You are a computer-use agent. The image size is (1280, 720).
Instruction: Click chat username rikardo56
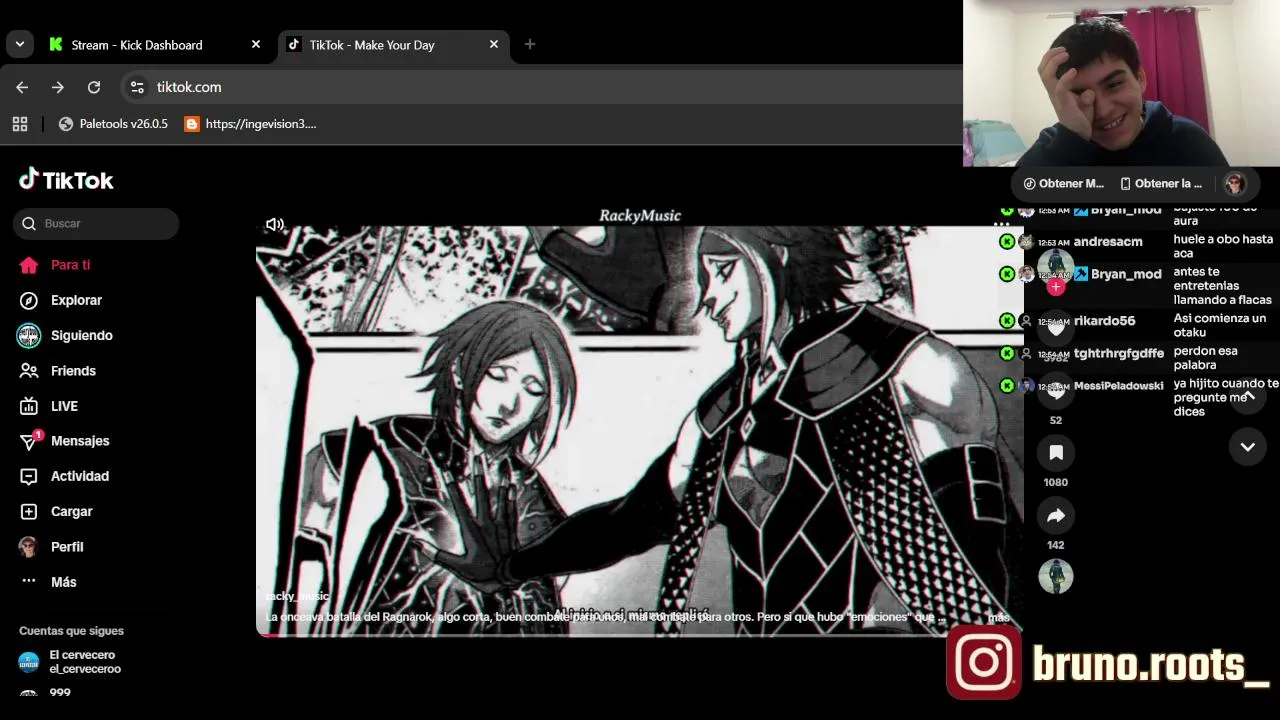coord(1104,320)
